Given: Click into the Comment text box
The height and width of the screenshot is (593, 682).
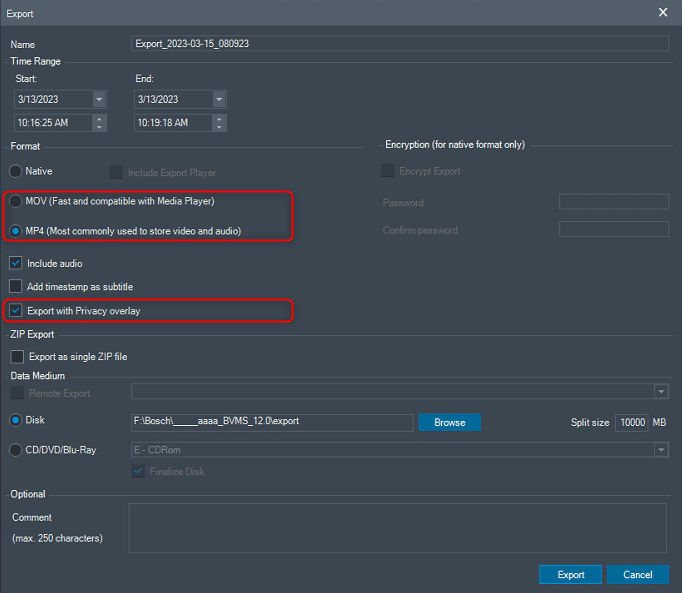Looking at the screenshot, I should (397, 528).
